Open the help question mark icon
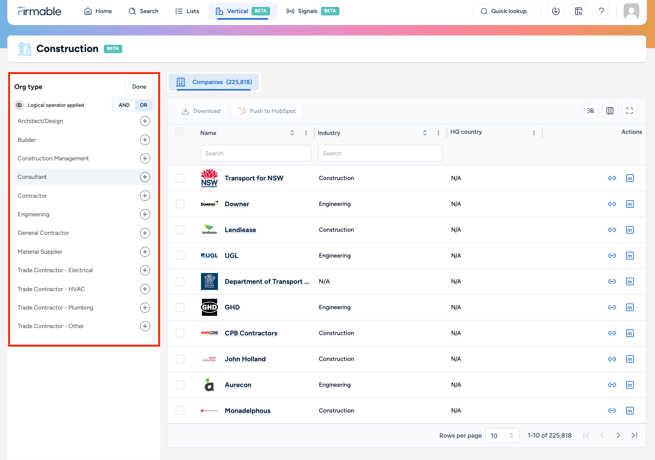 tap(601, 11)
